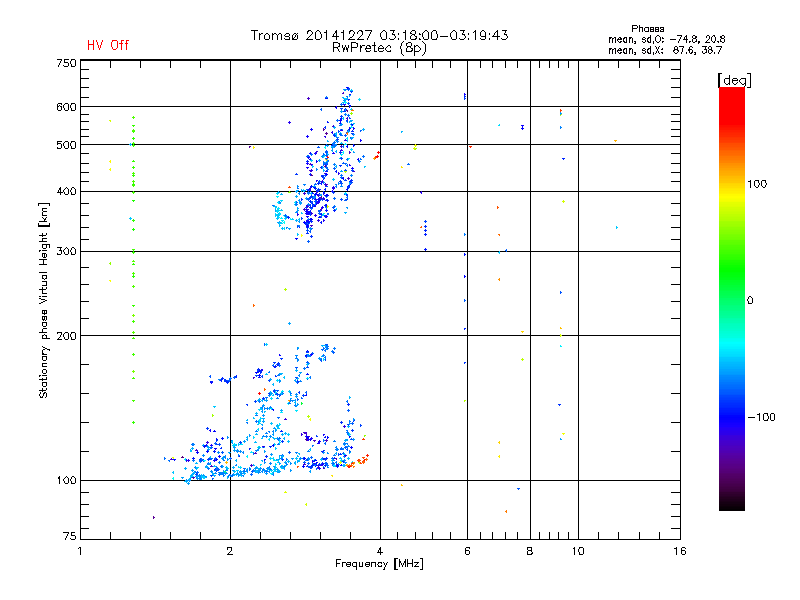Click the y-axis tick label '400'
Viewport: 800px width, 600px height.
tap(66, 191)
